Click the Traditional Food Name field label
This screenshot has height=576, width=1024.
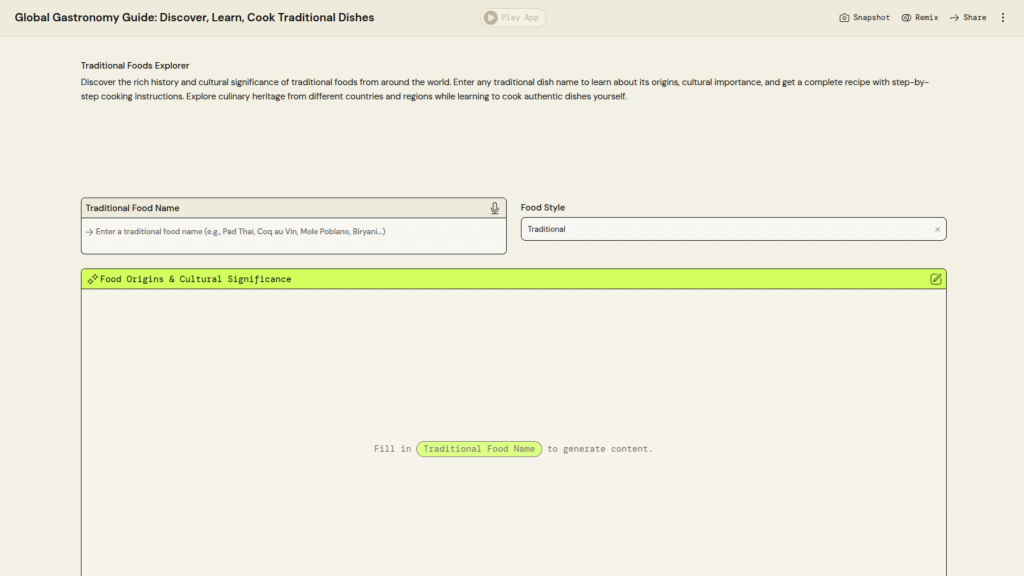pyautogui.click(x=132, y=208)
